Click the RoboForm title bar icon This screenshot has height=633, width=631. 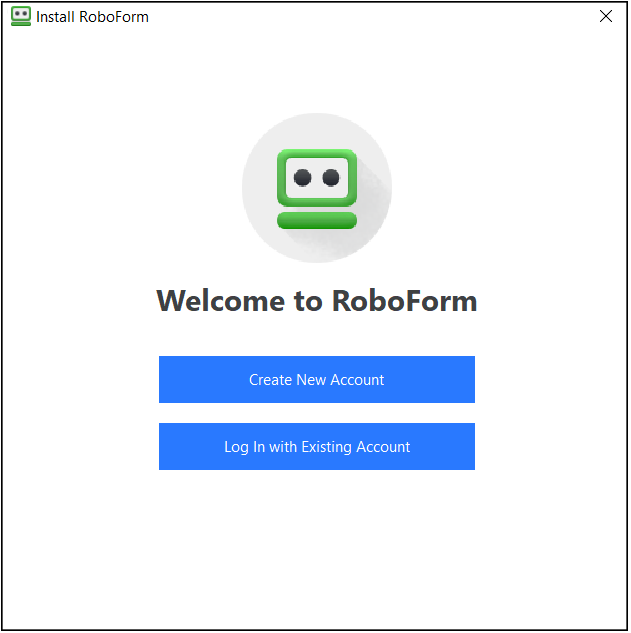pos(21,17)
